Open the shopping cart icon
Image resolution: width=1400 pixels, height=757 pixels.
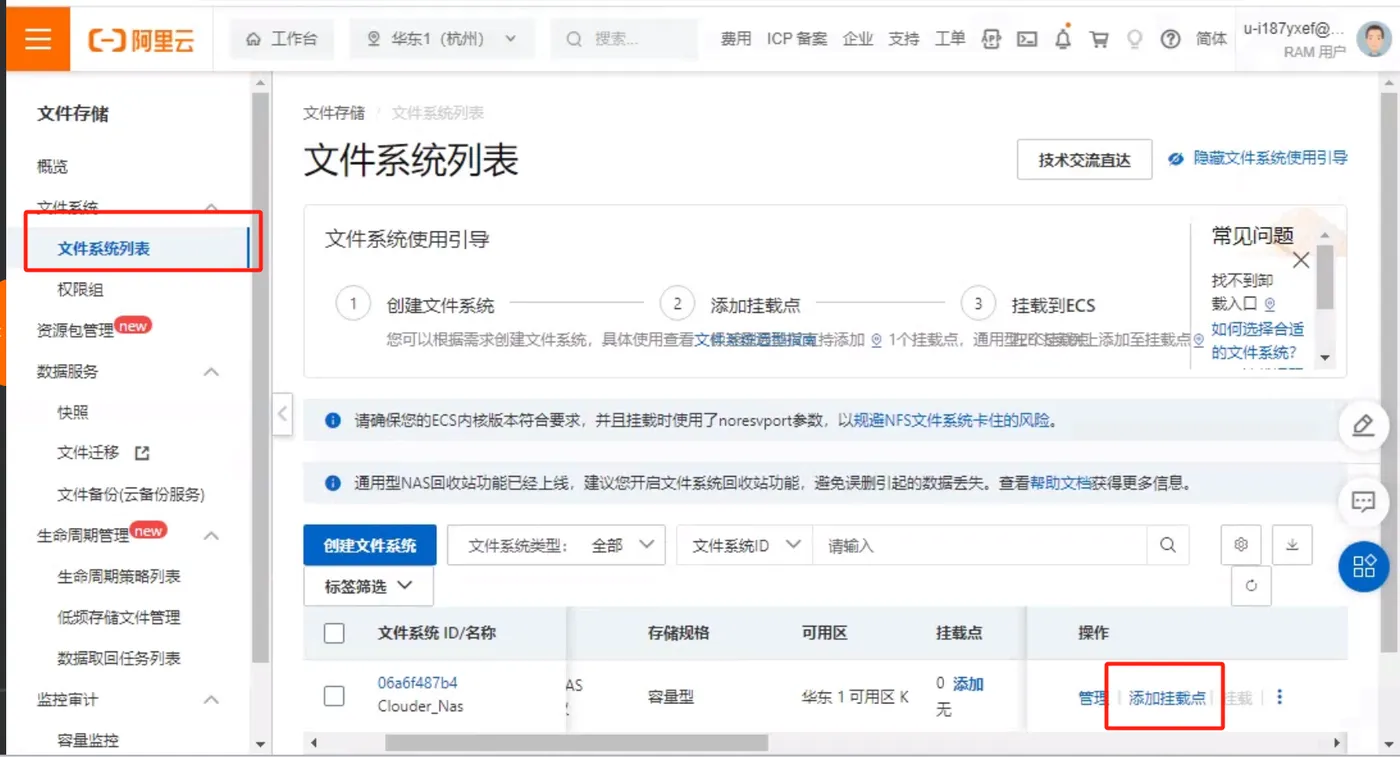coord(1099,39)
